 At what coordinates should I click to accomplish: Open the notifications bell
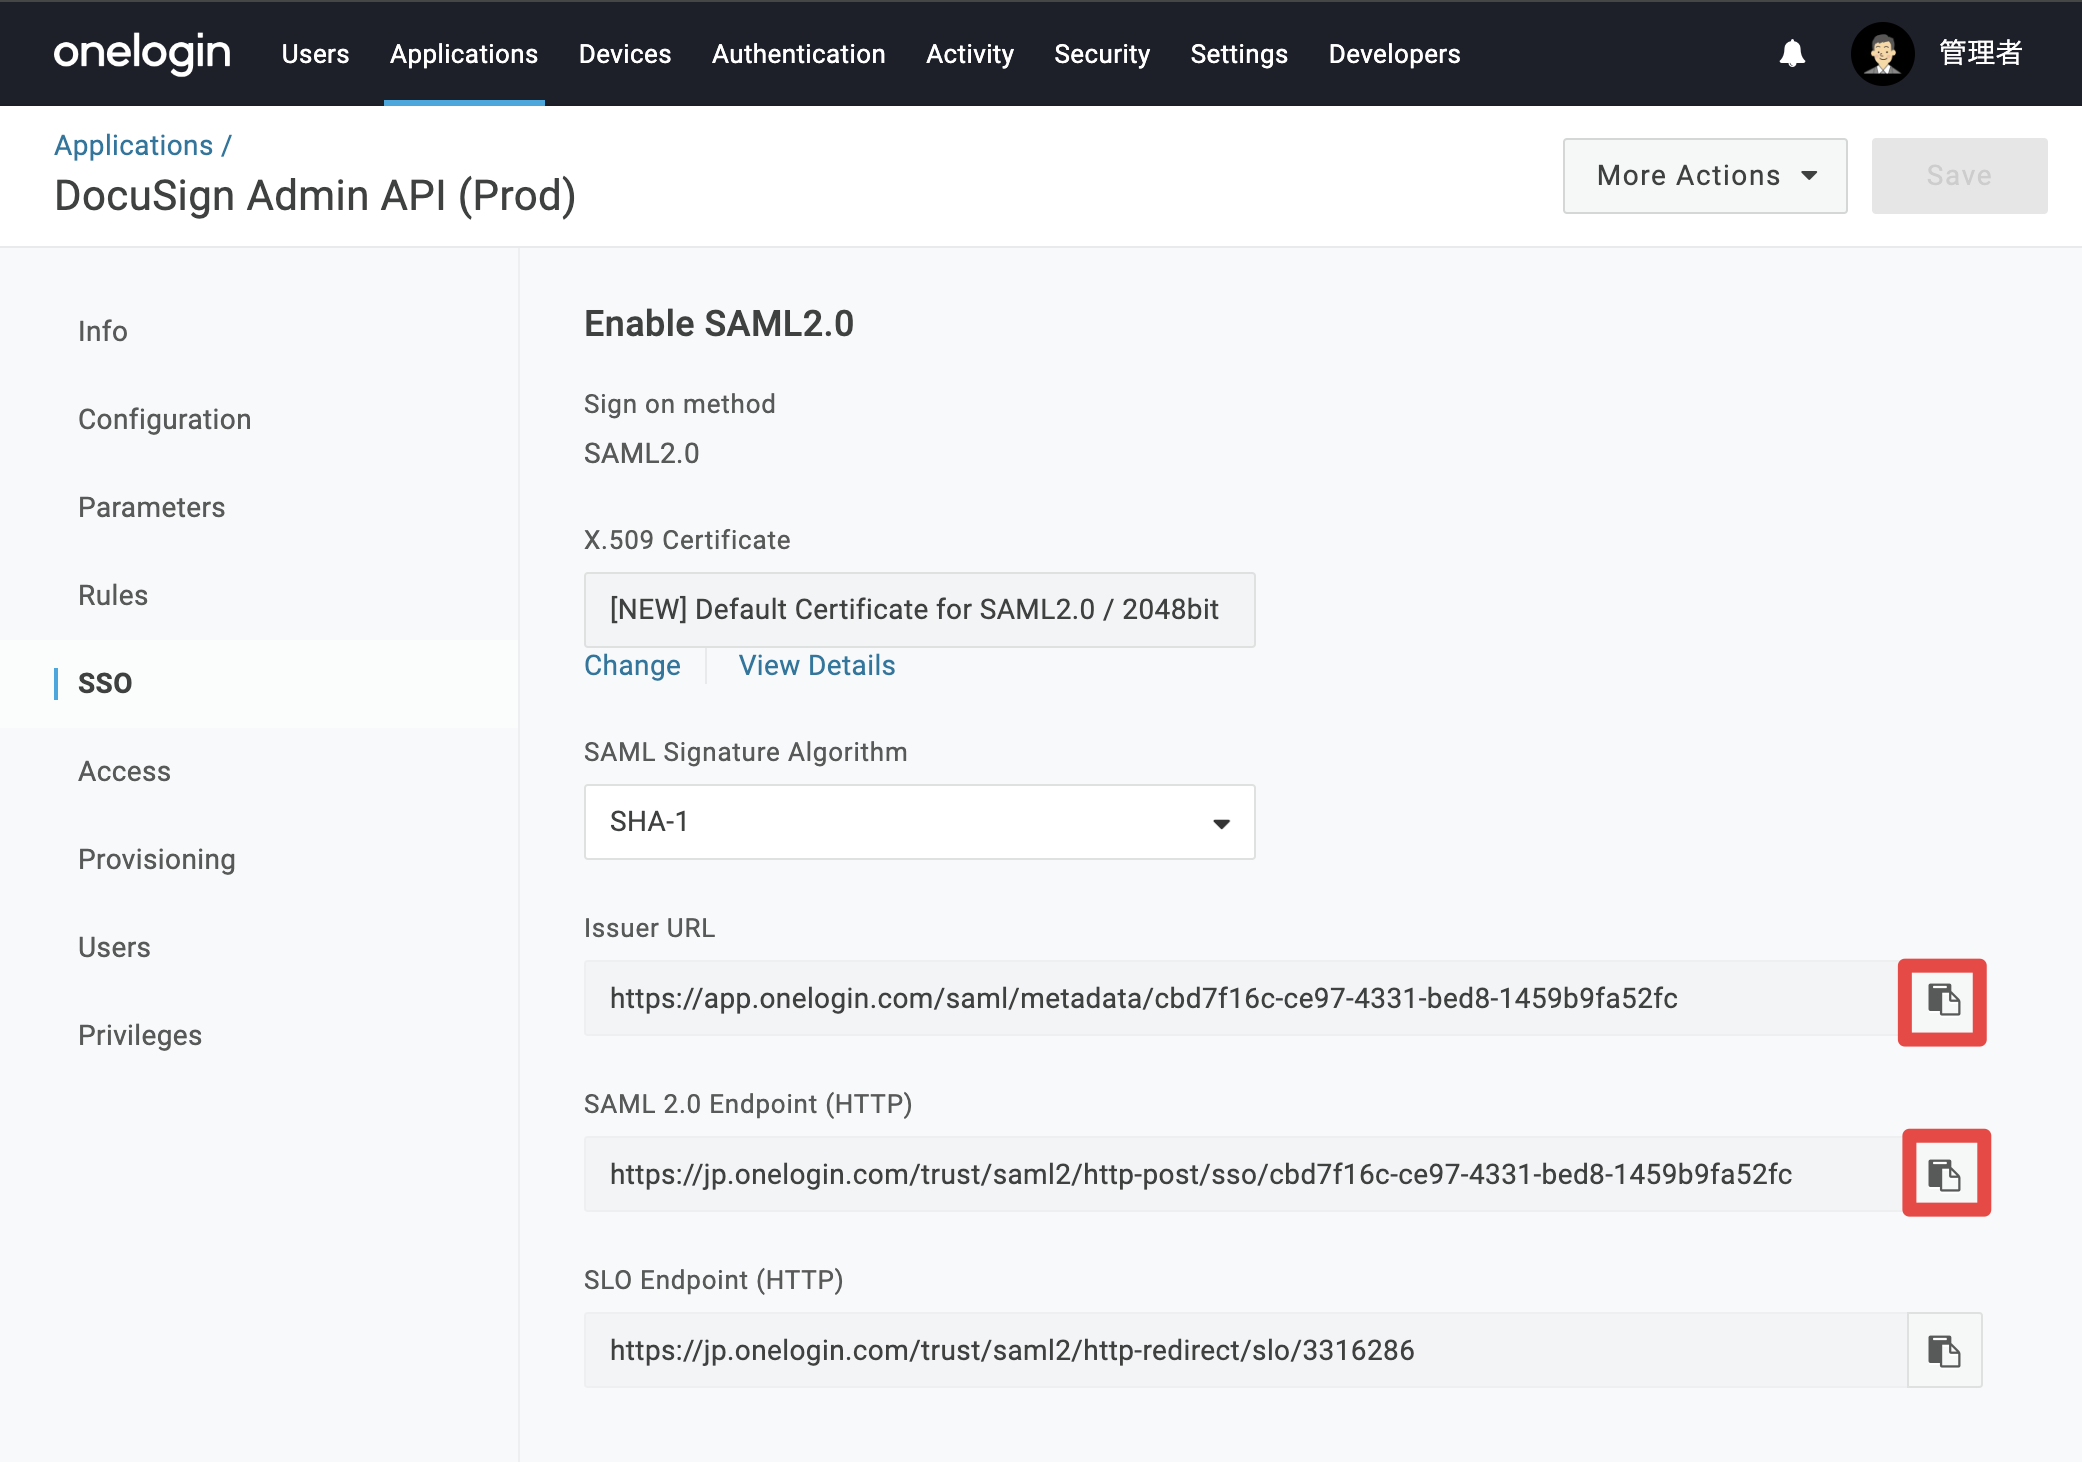click(1792, 53)
